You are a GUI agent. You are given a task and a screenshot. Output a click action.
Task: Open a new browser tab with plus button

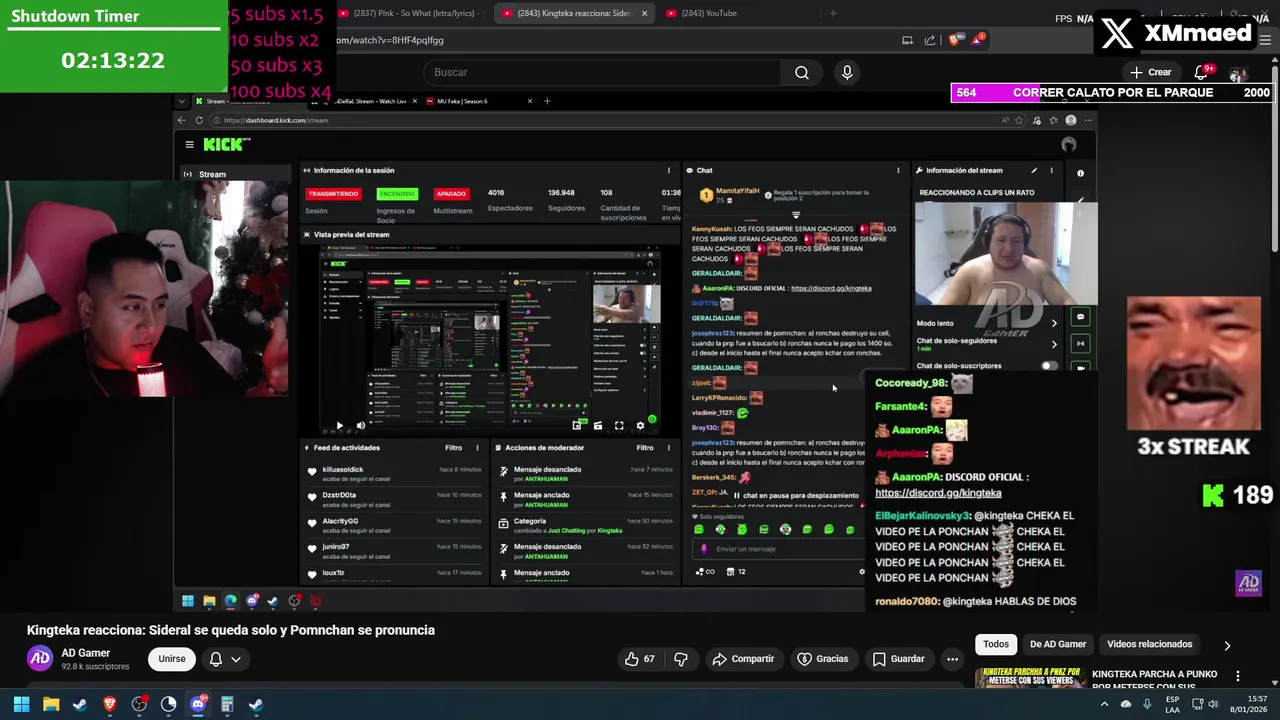pyautogui.click(x=833, y=13)
